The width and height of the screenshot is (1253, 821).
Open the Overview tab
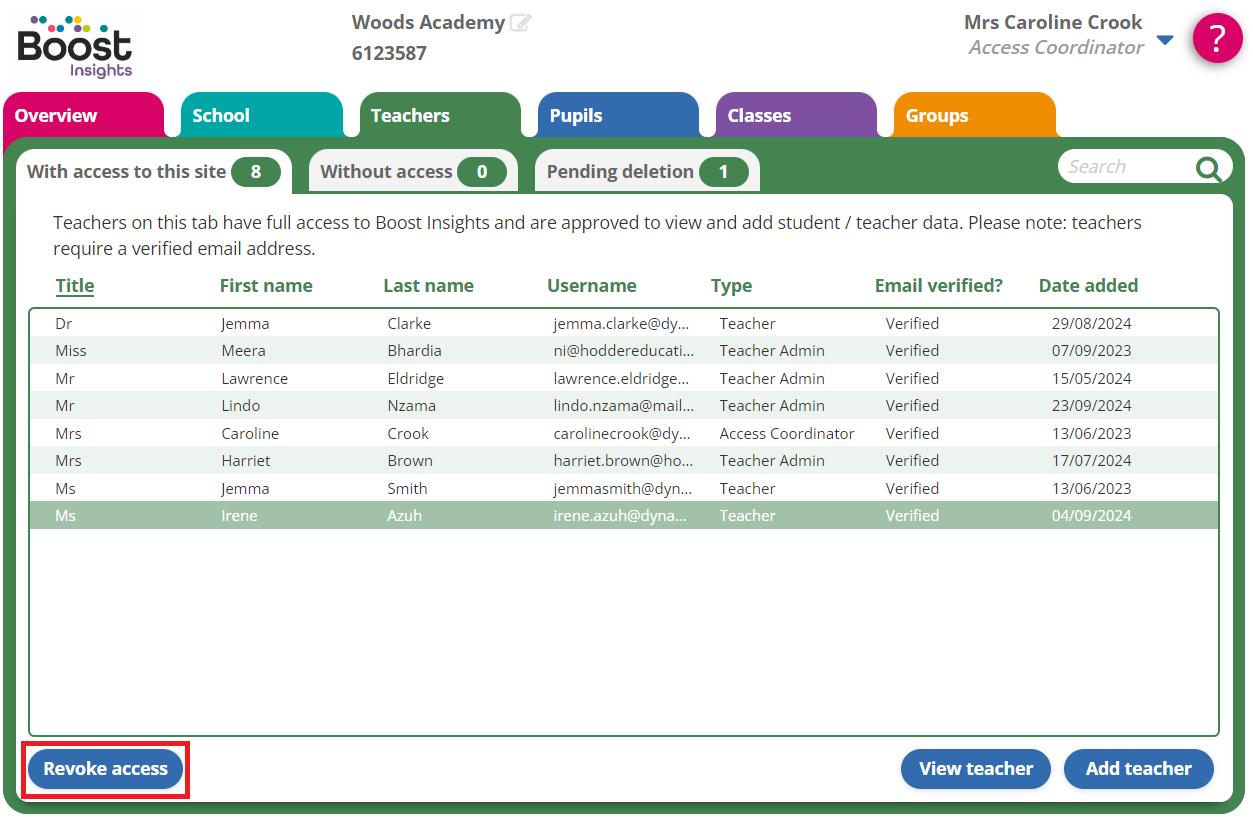57,116
